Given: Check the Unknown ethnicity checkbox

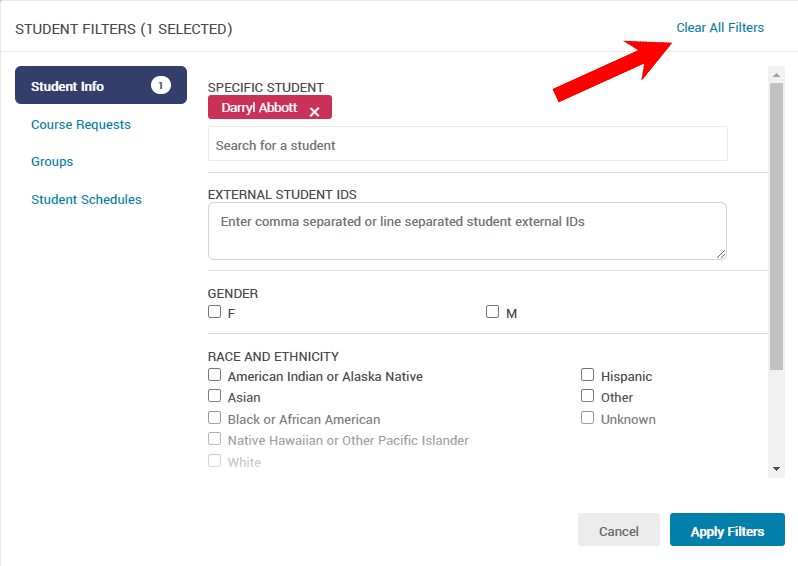Looking at the screenshot, I should pos(588,418).
